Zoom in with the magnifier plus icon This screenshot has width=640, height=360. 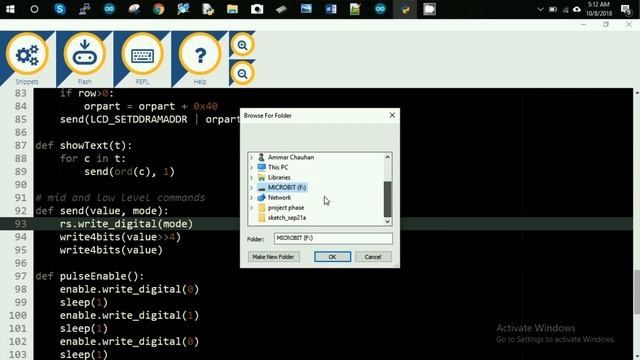[x=242, y=45]
